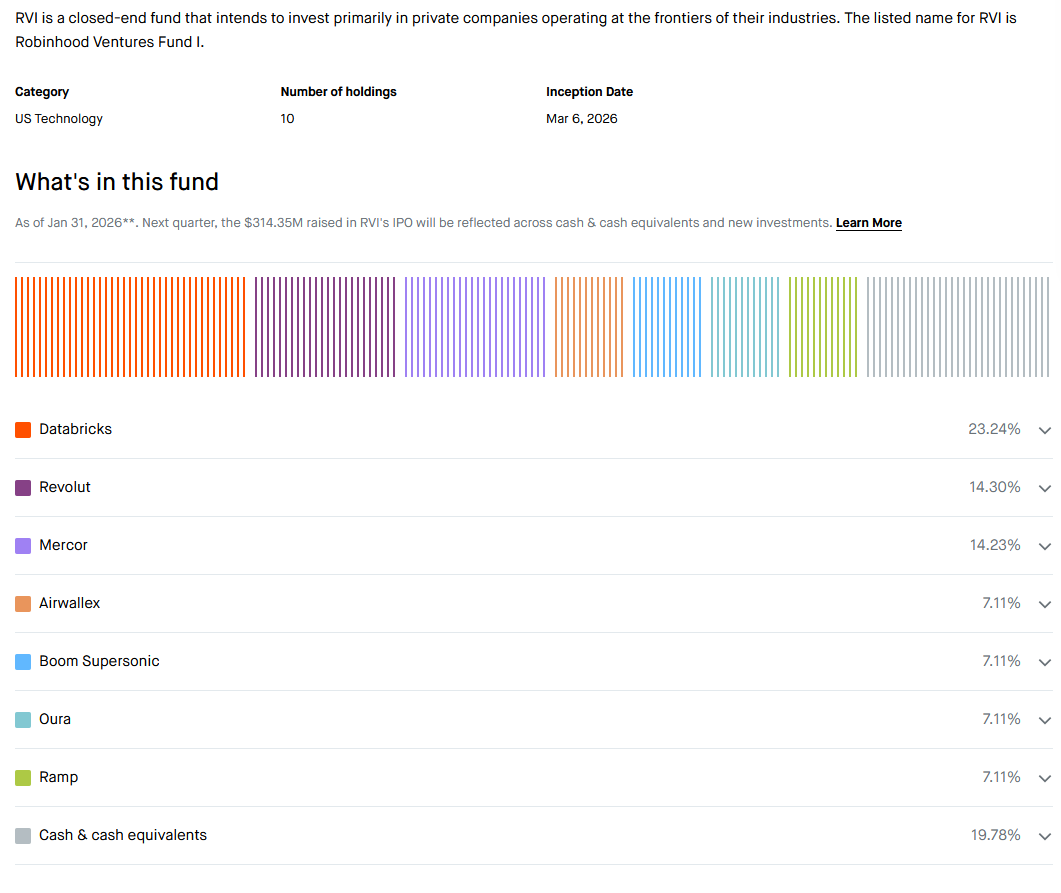The image size is (1061, 893).
Task: Click the green Ramp bar segment
Action: 823,327
